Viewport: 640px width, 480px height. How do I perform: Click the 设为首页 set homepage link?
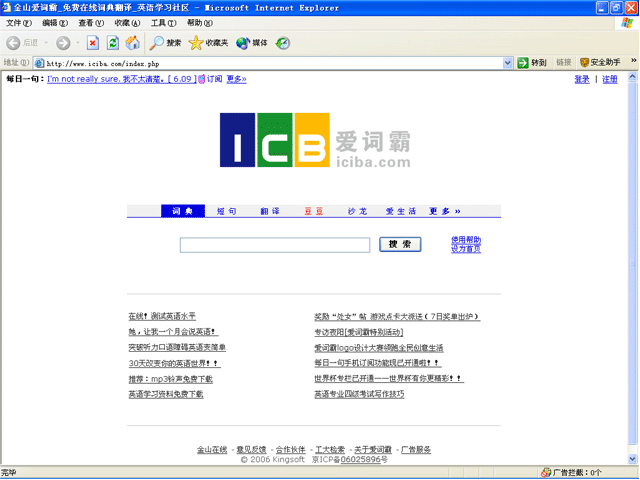[x=466, y=249]
